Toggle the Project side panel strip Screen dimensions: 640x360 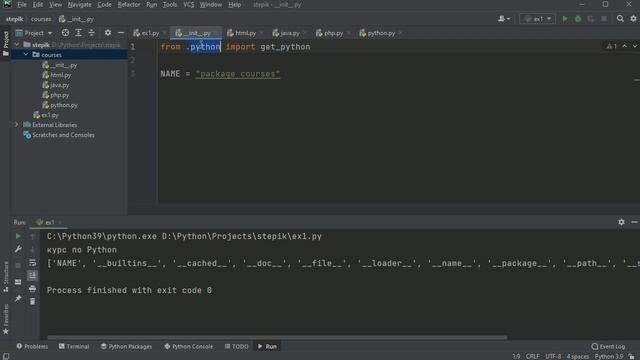(6, 44)
